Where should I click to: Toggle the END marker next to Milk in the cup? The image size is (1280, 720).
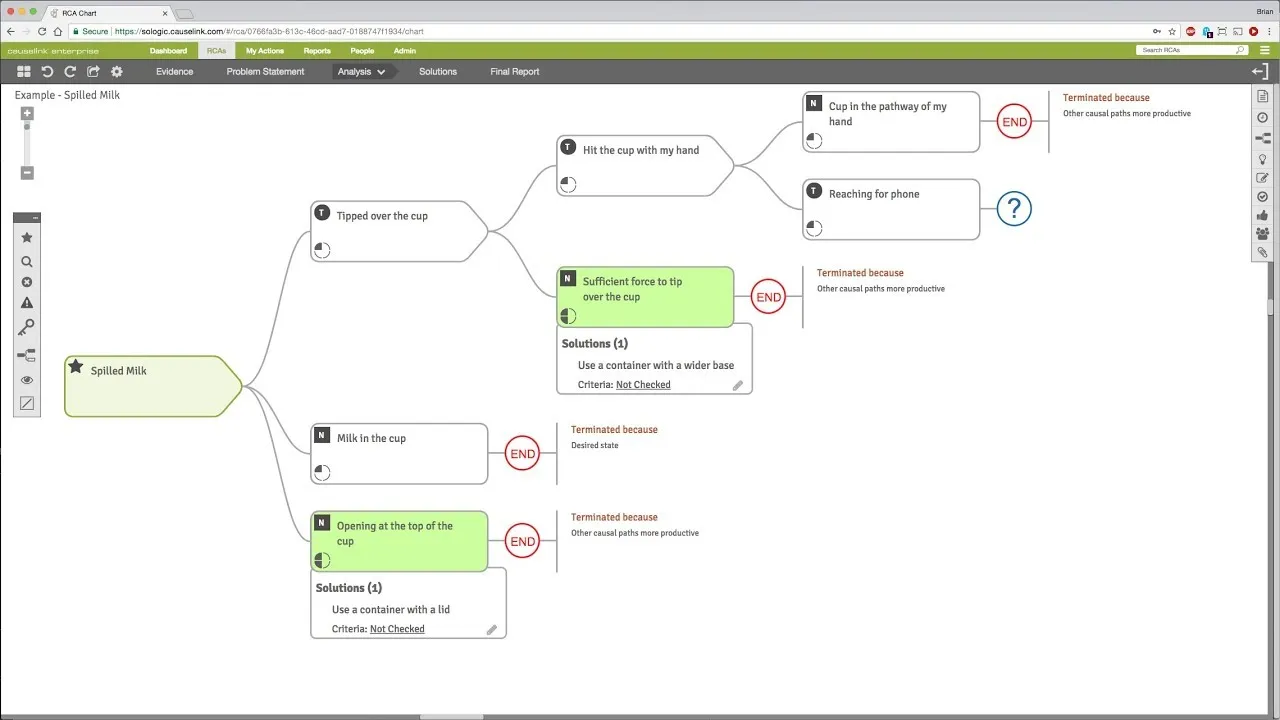[x=523, y=454]
